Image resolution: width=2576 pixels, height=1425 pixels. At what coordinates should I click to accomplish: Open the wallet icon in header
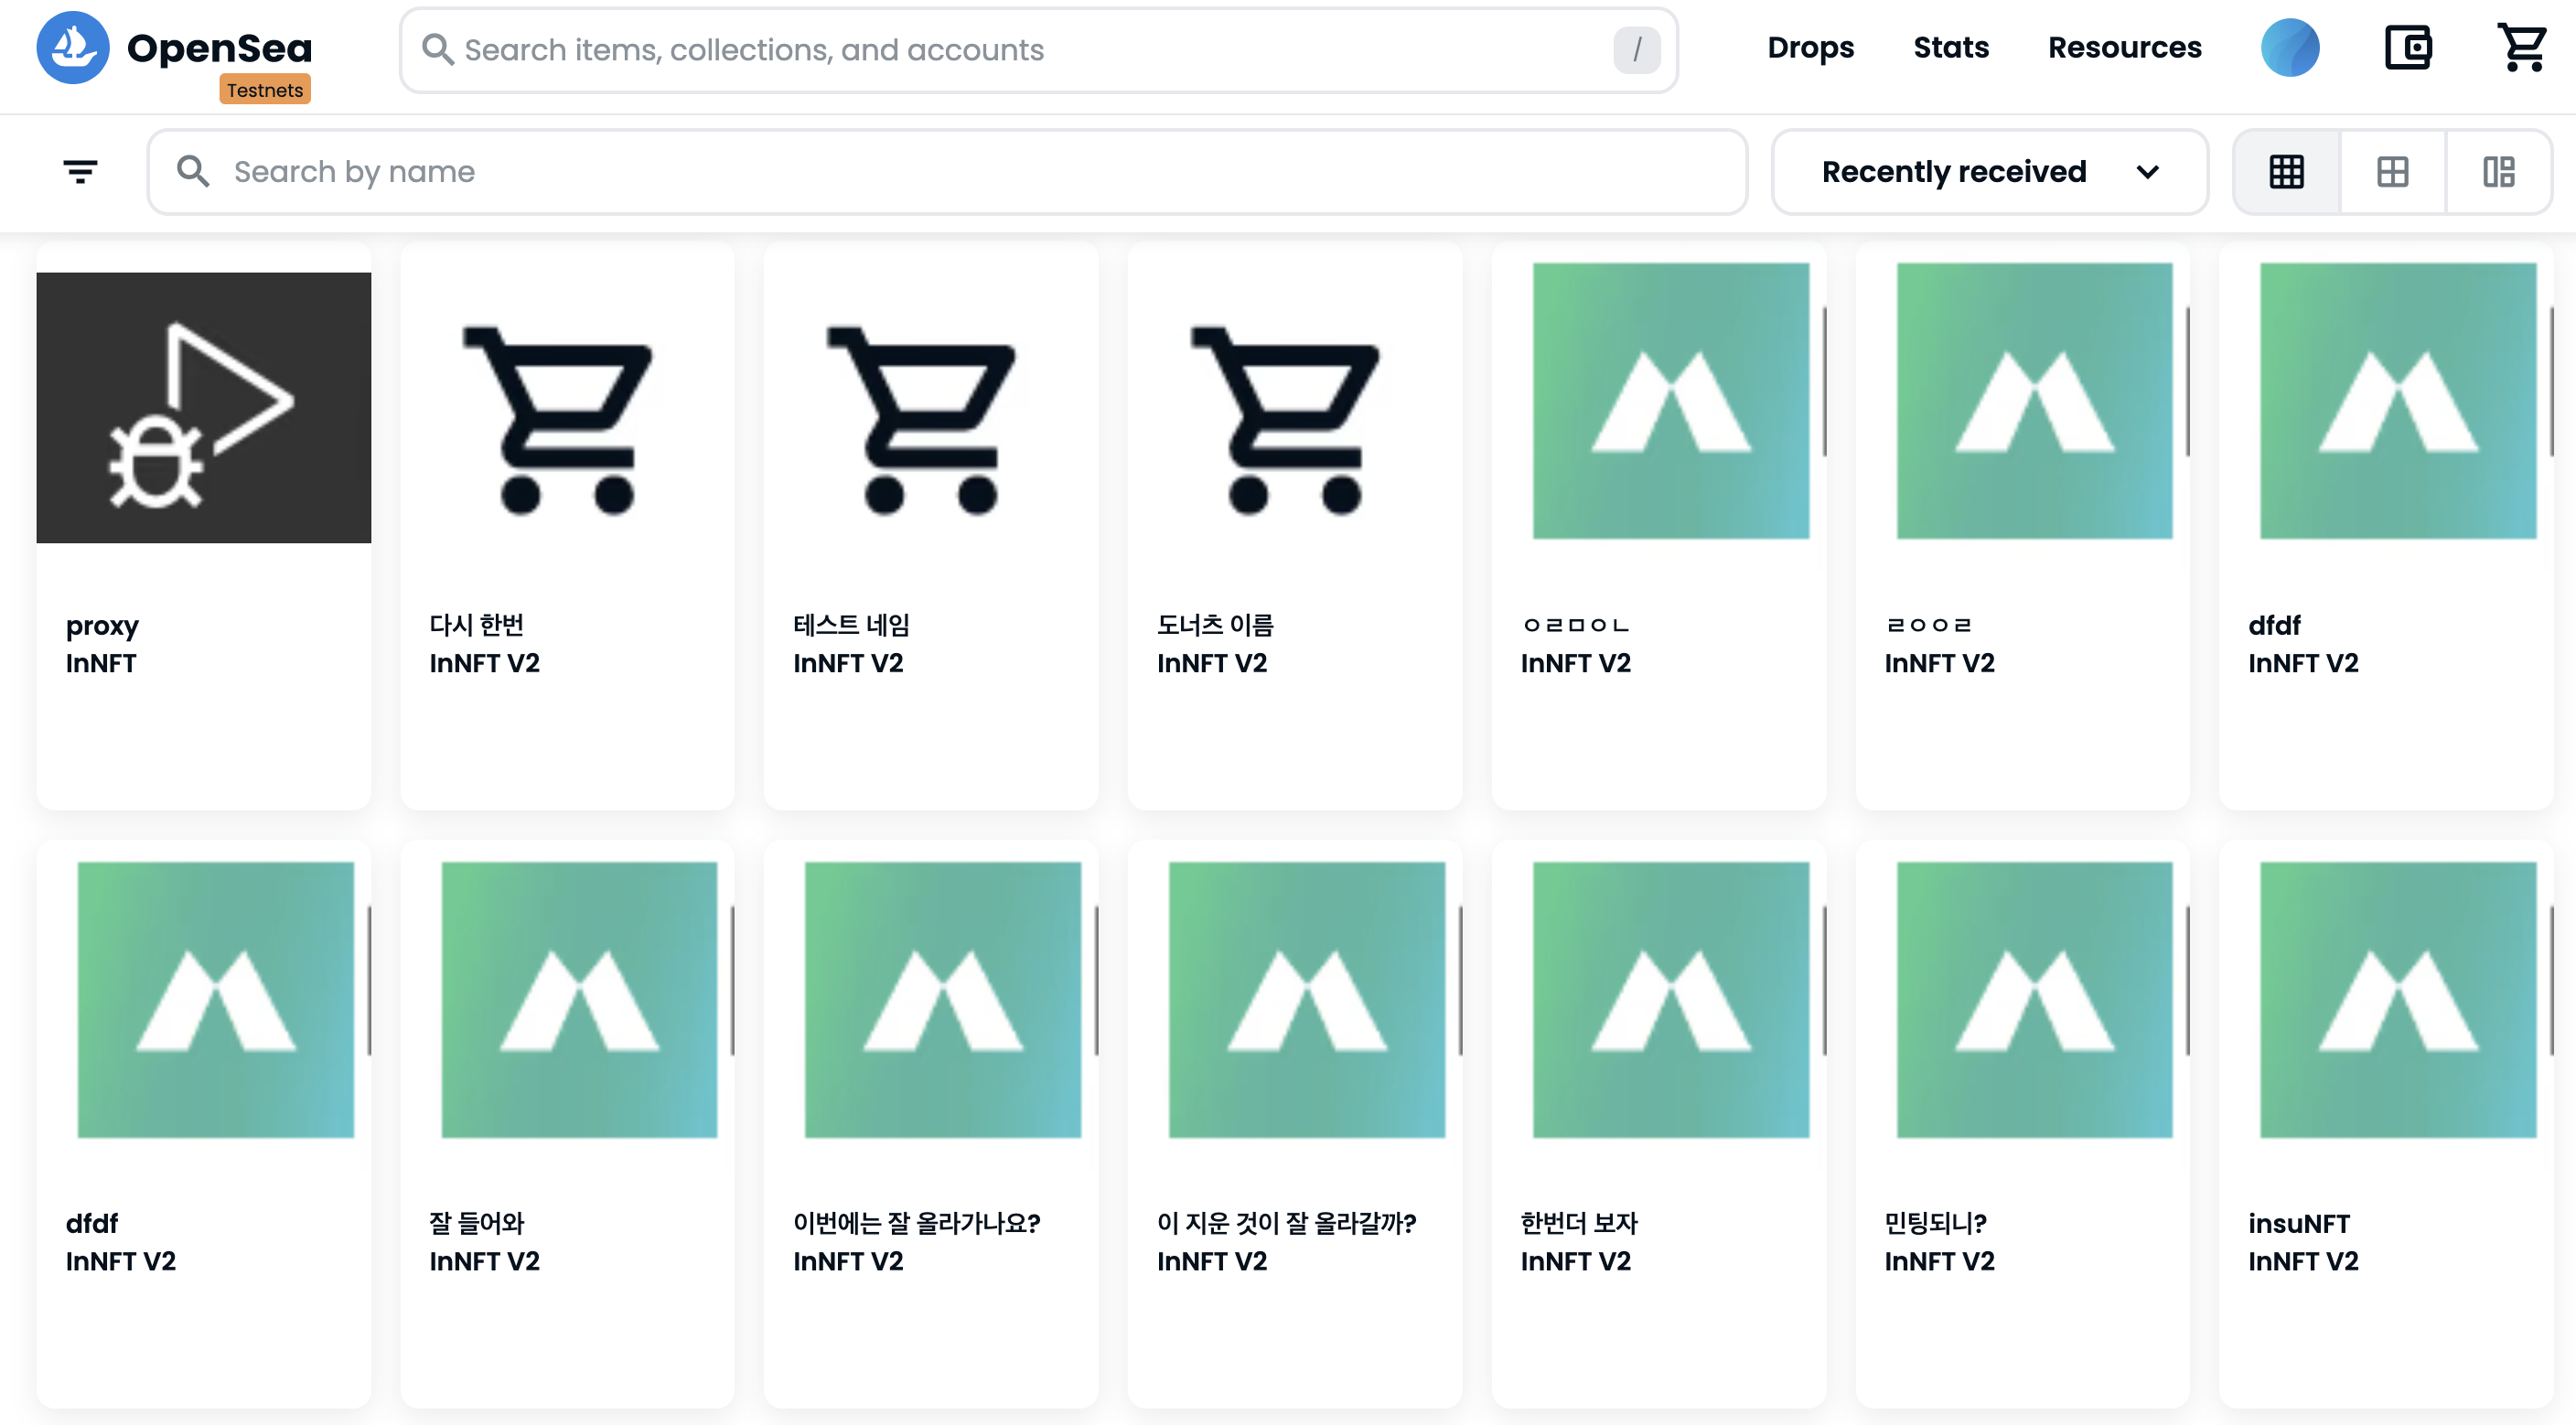pyautogui.click(x=2407, y=47)
